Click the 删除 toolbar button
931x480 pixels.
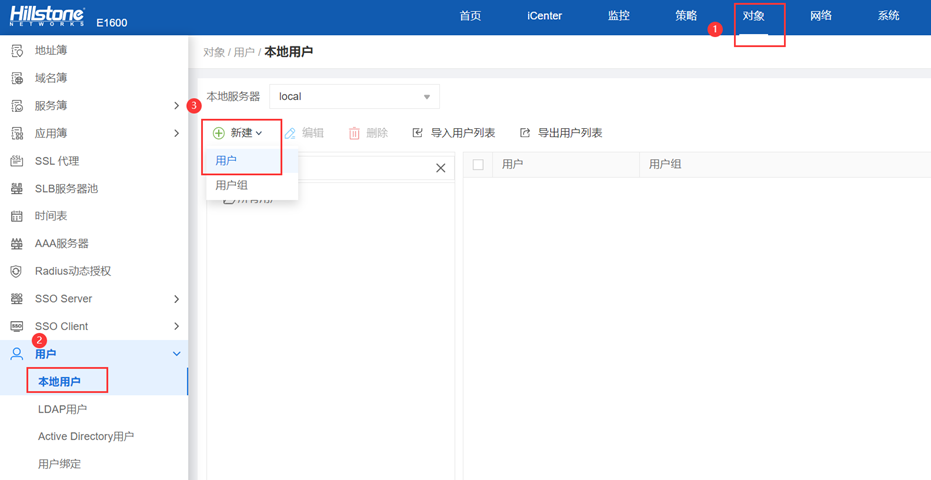pos(368,133)
